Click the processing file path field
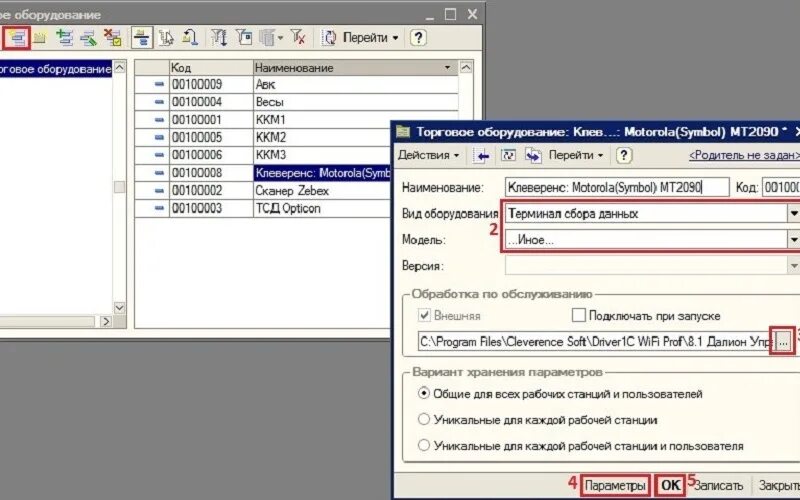The height and width of the screenshot is (500, 800). click(x=596, y=341)
